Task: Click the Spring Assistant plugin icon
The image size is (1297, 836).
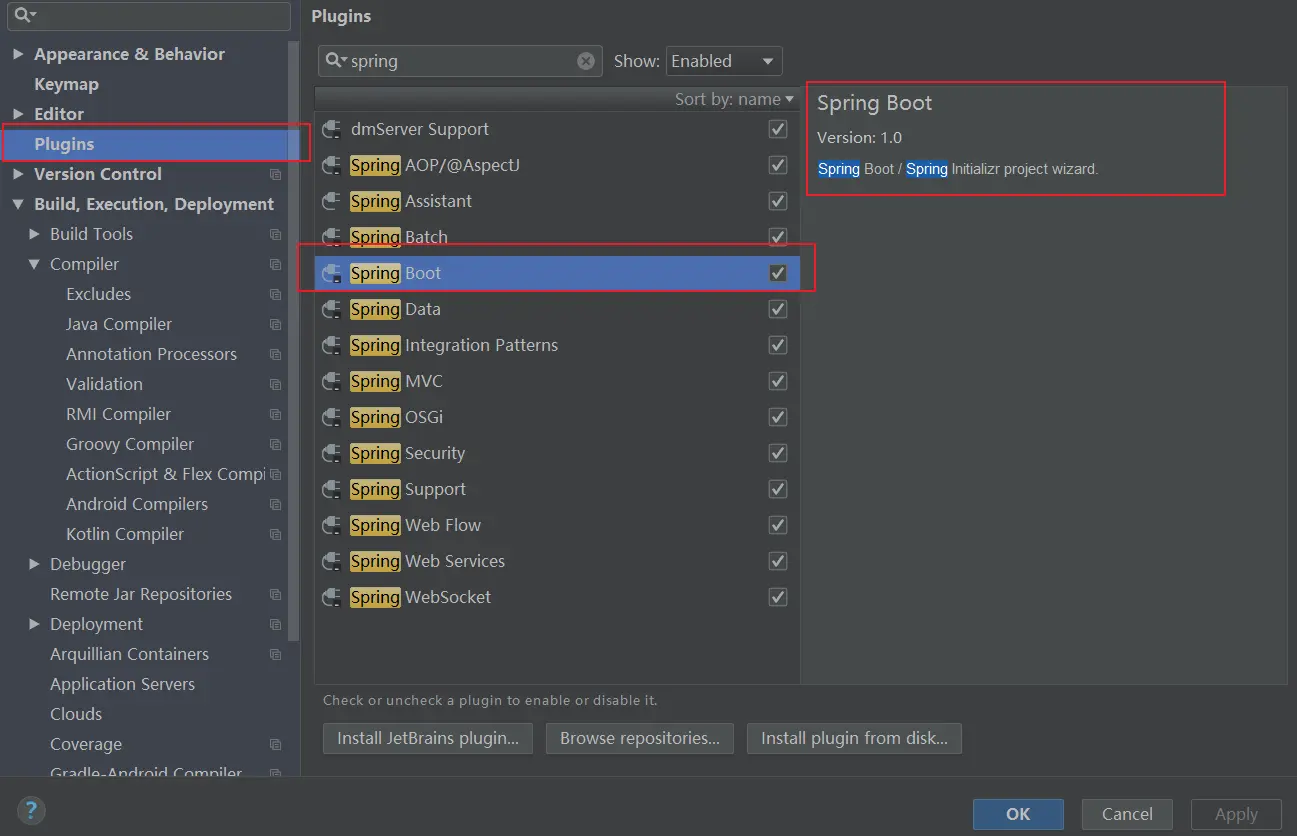Action: click(331, 201)
